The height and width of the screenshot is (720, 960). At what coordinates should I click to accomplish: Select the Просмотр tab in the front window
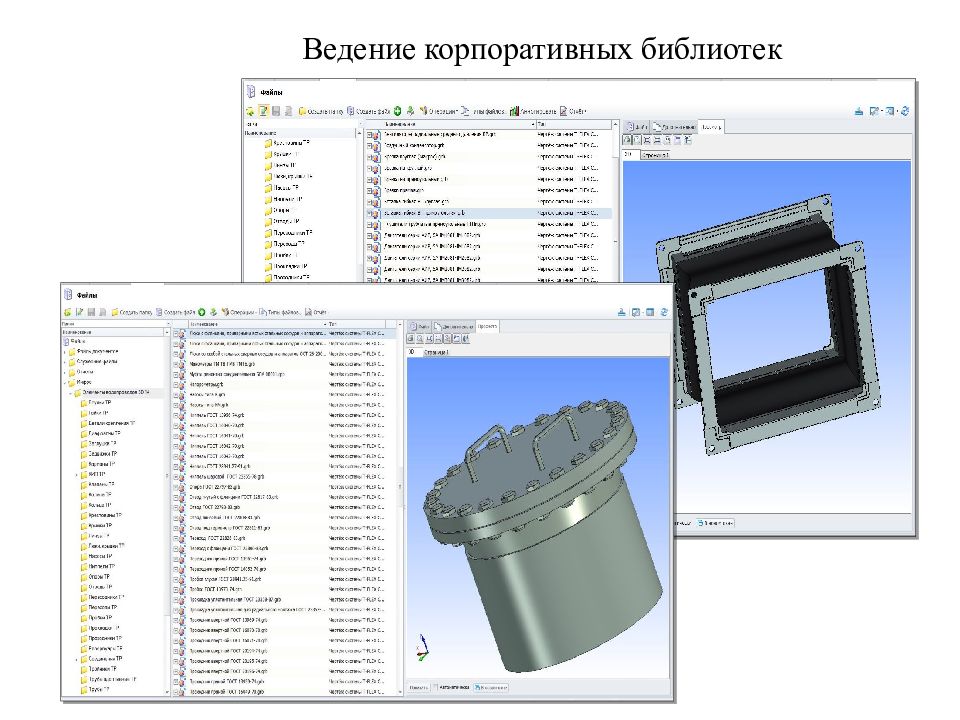tap(487, 327)
